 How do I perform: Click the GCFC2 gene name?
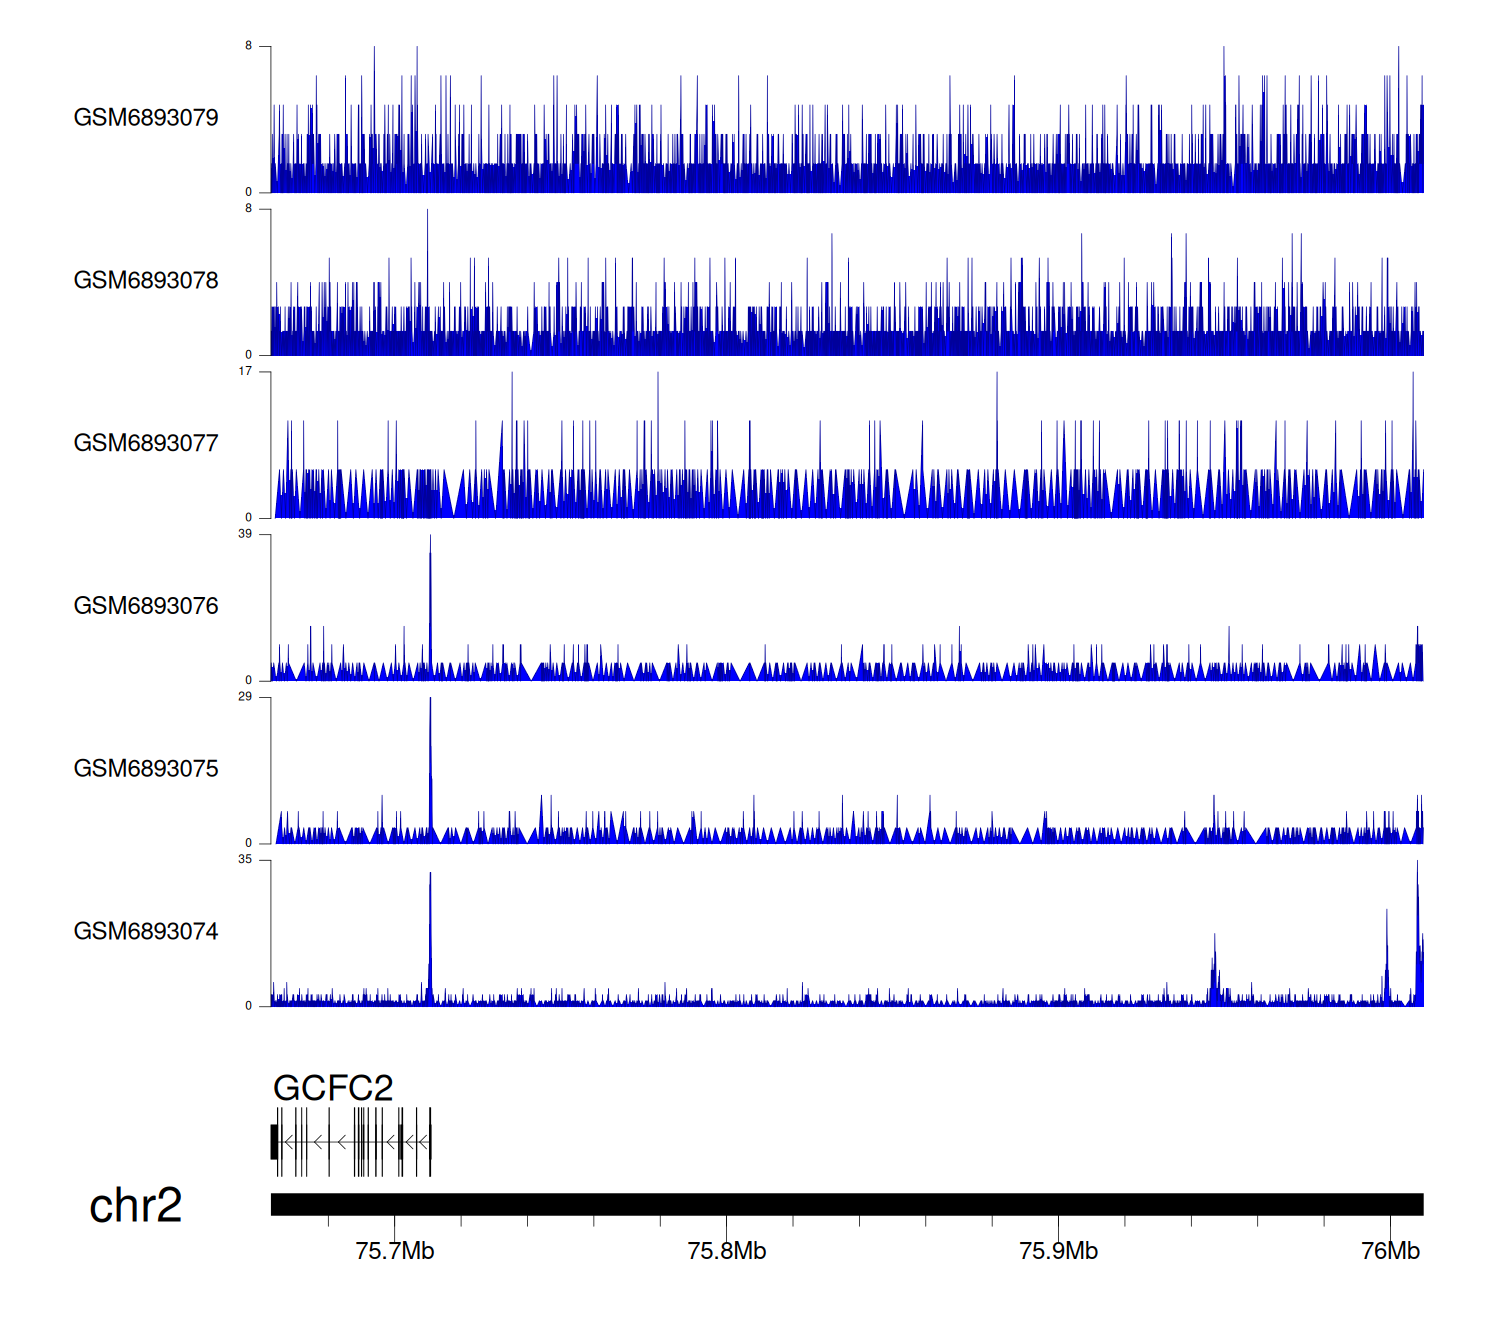tap(333, 1088)
